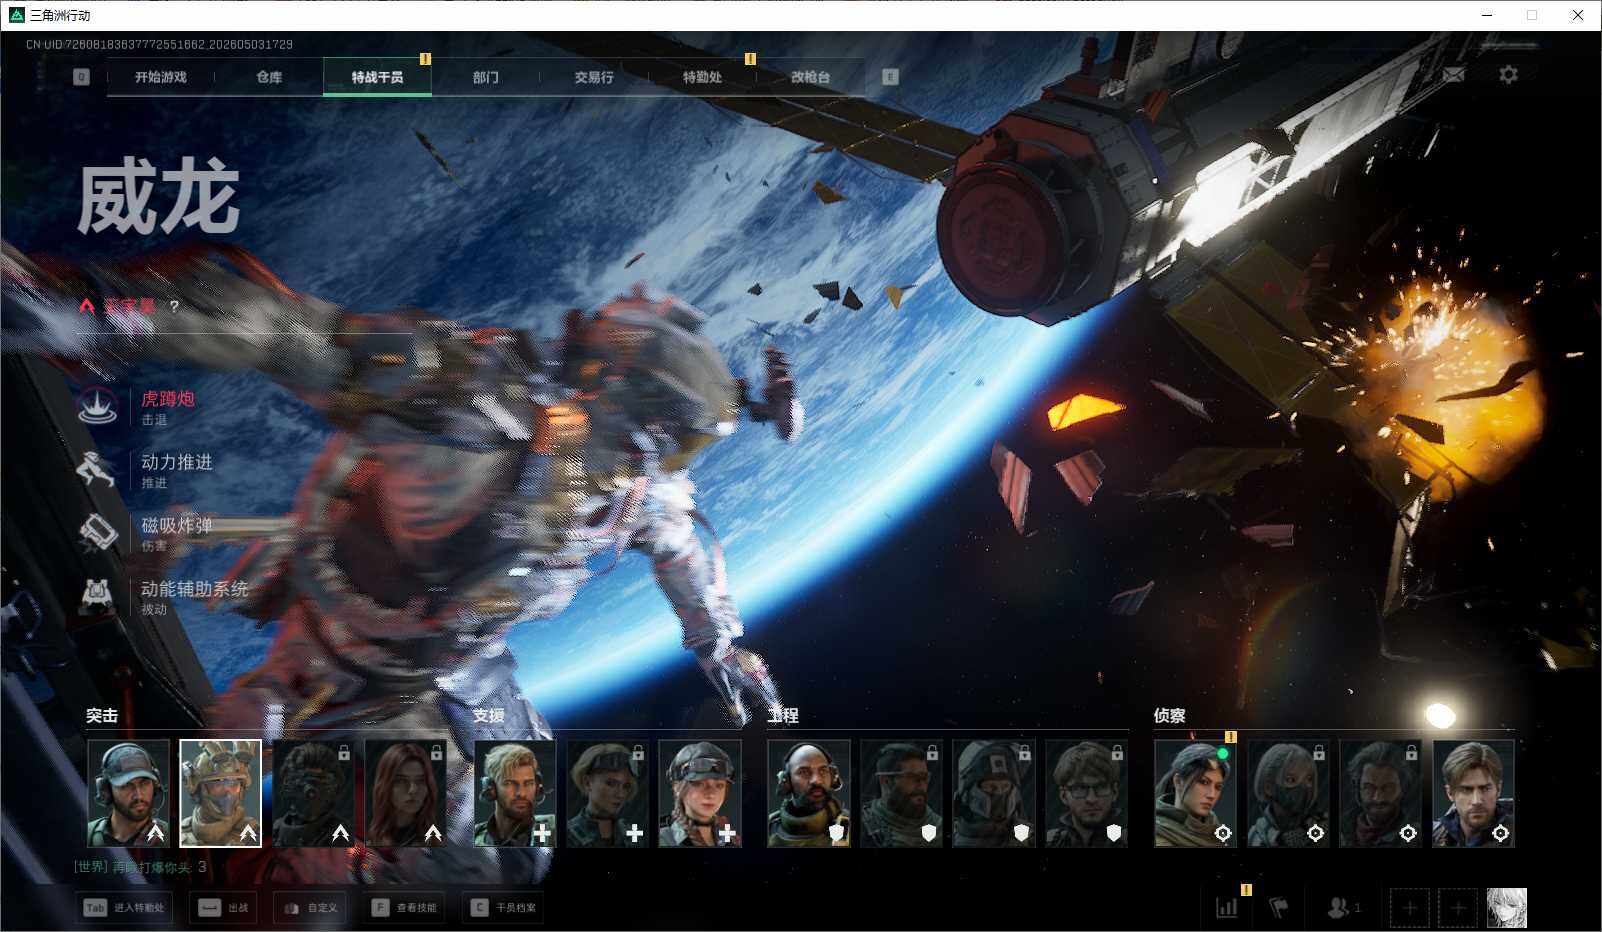Open the player avatar portrait
1602x932 pixels.
click(1507, 908)
